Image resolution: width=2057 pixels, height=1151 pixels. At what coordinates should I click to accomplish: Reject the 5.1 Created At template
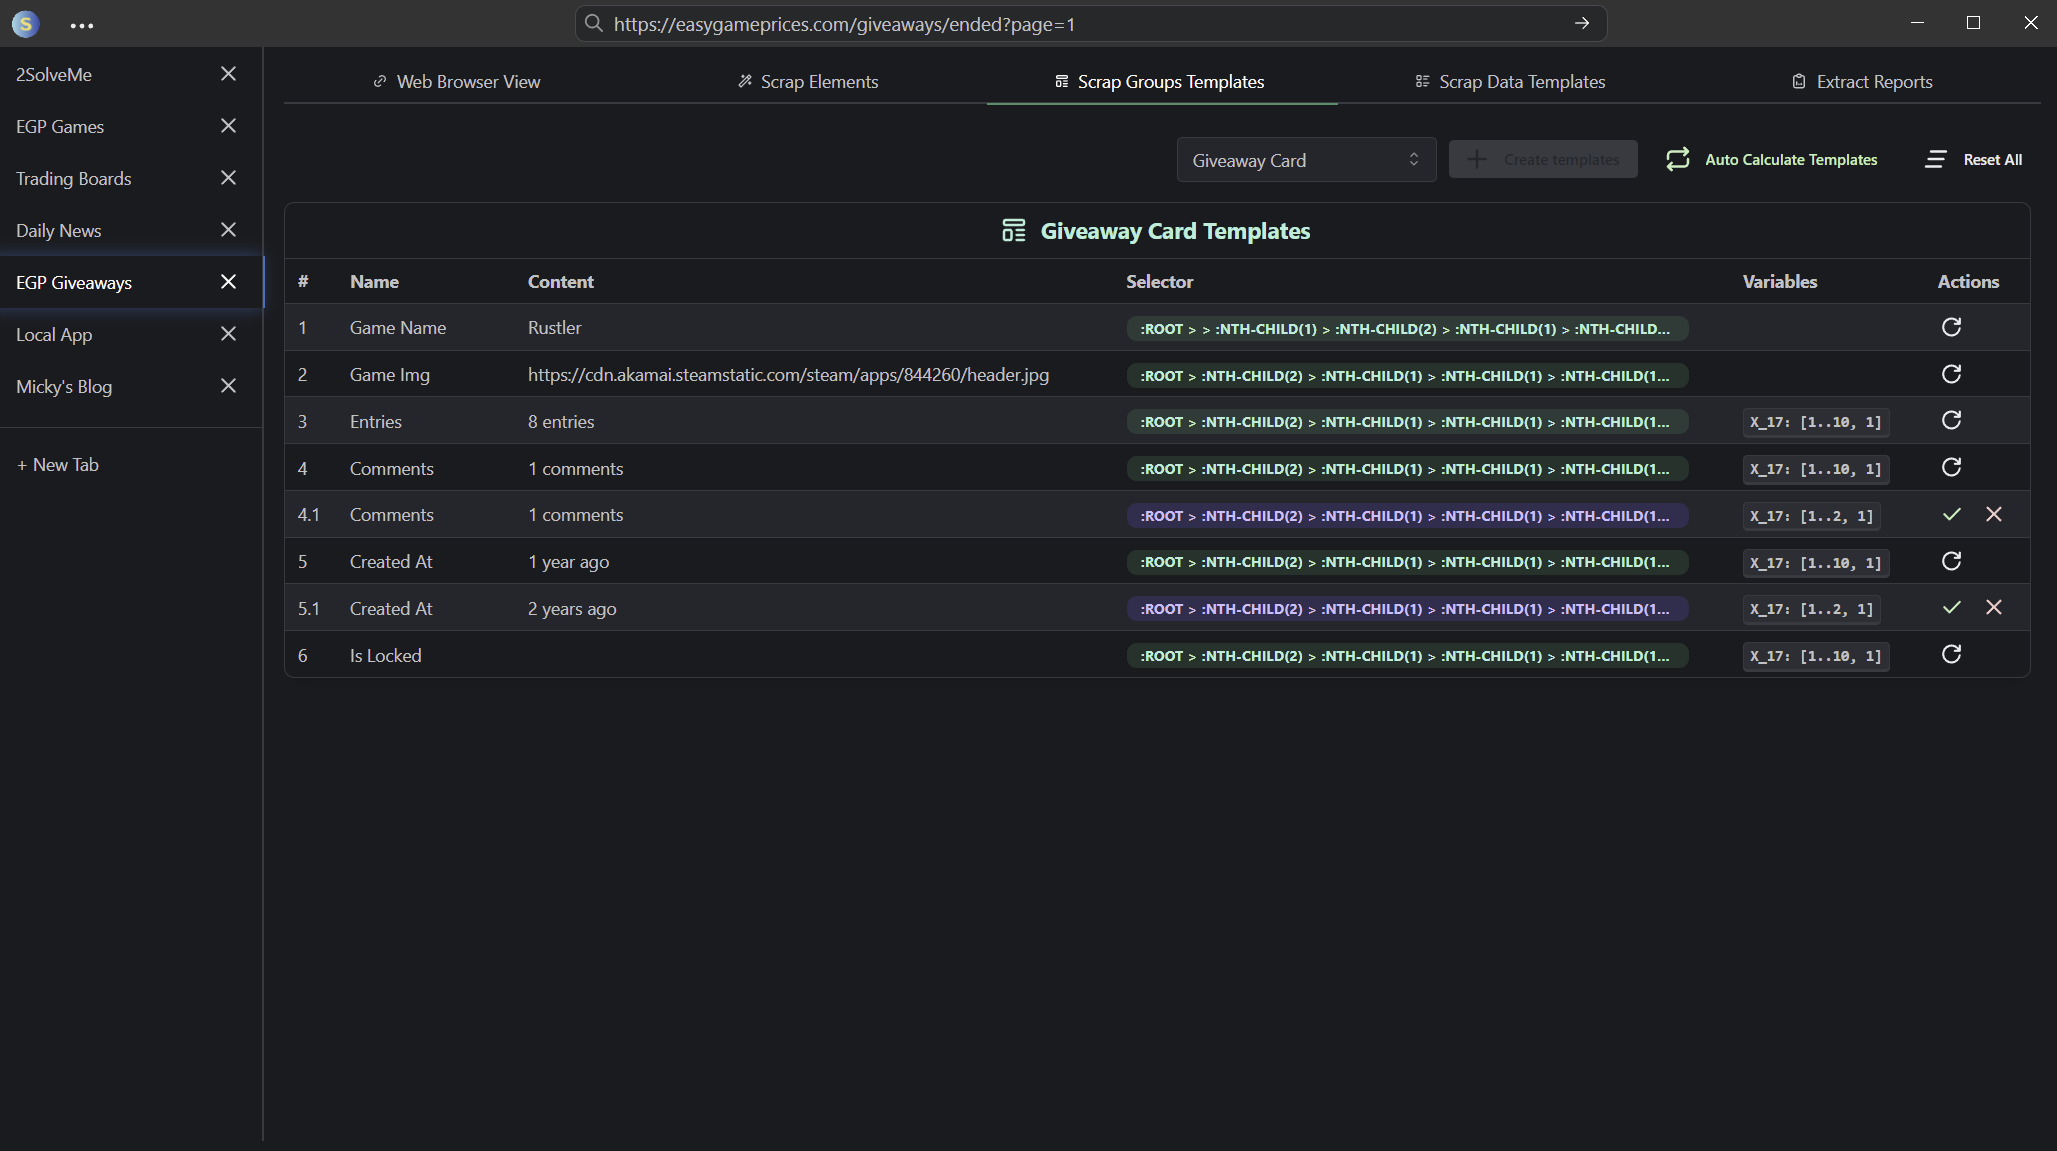(1994, 607)
